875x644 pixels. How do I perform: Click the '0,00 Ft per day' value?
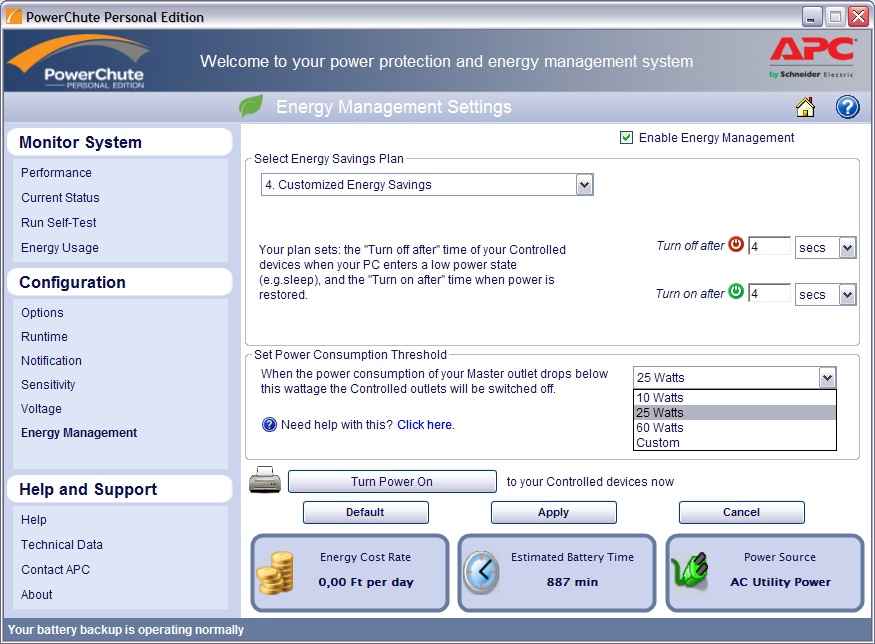(366, 582)
